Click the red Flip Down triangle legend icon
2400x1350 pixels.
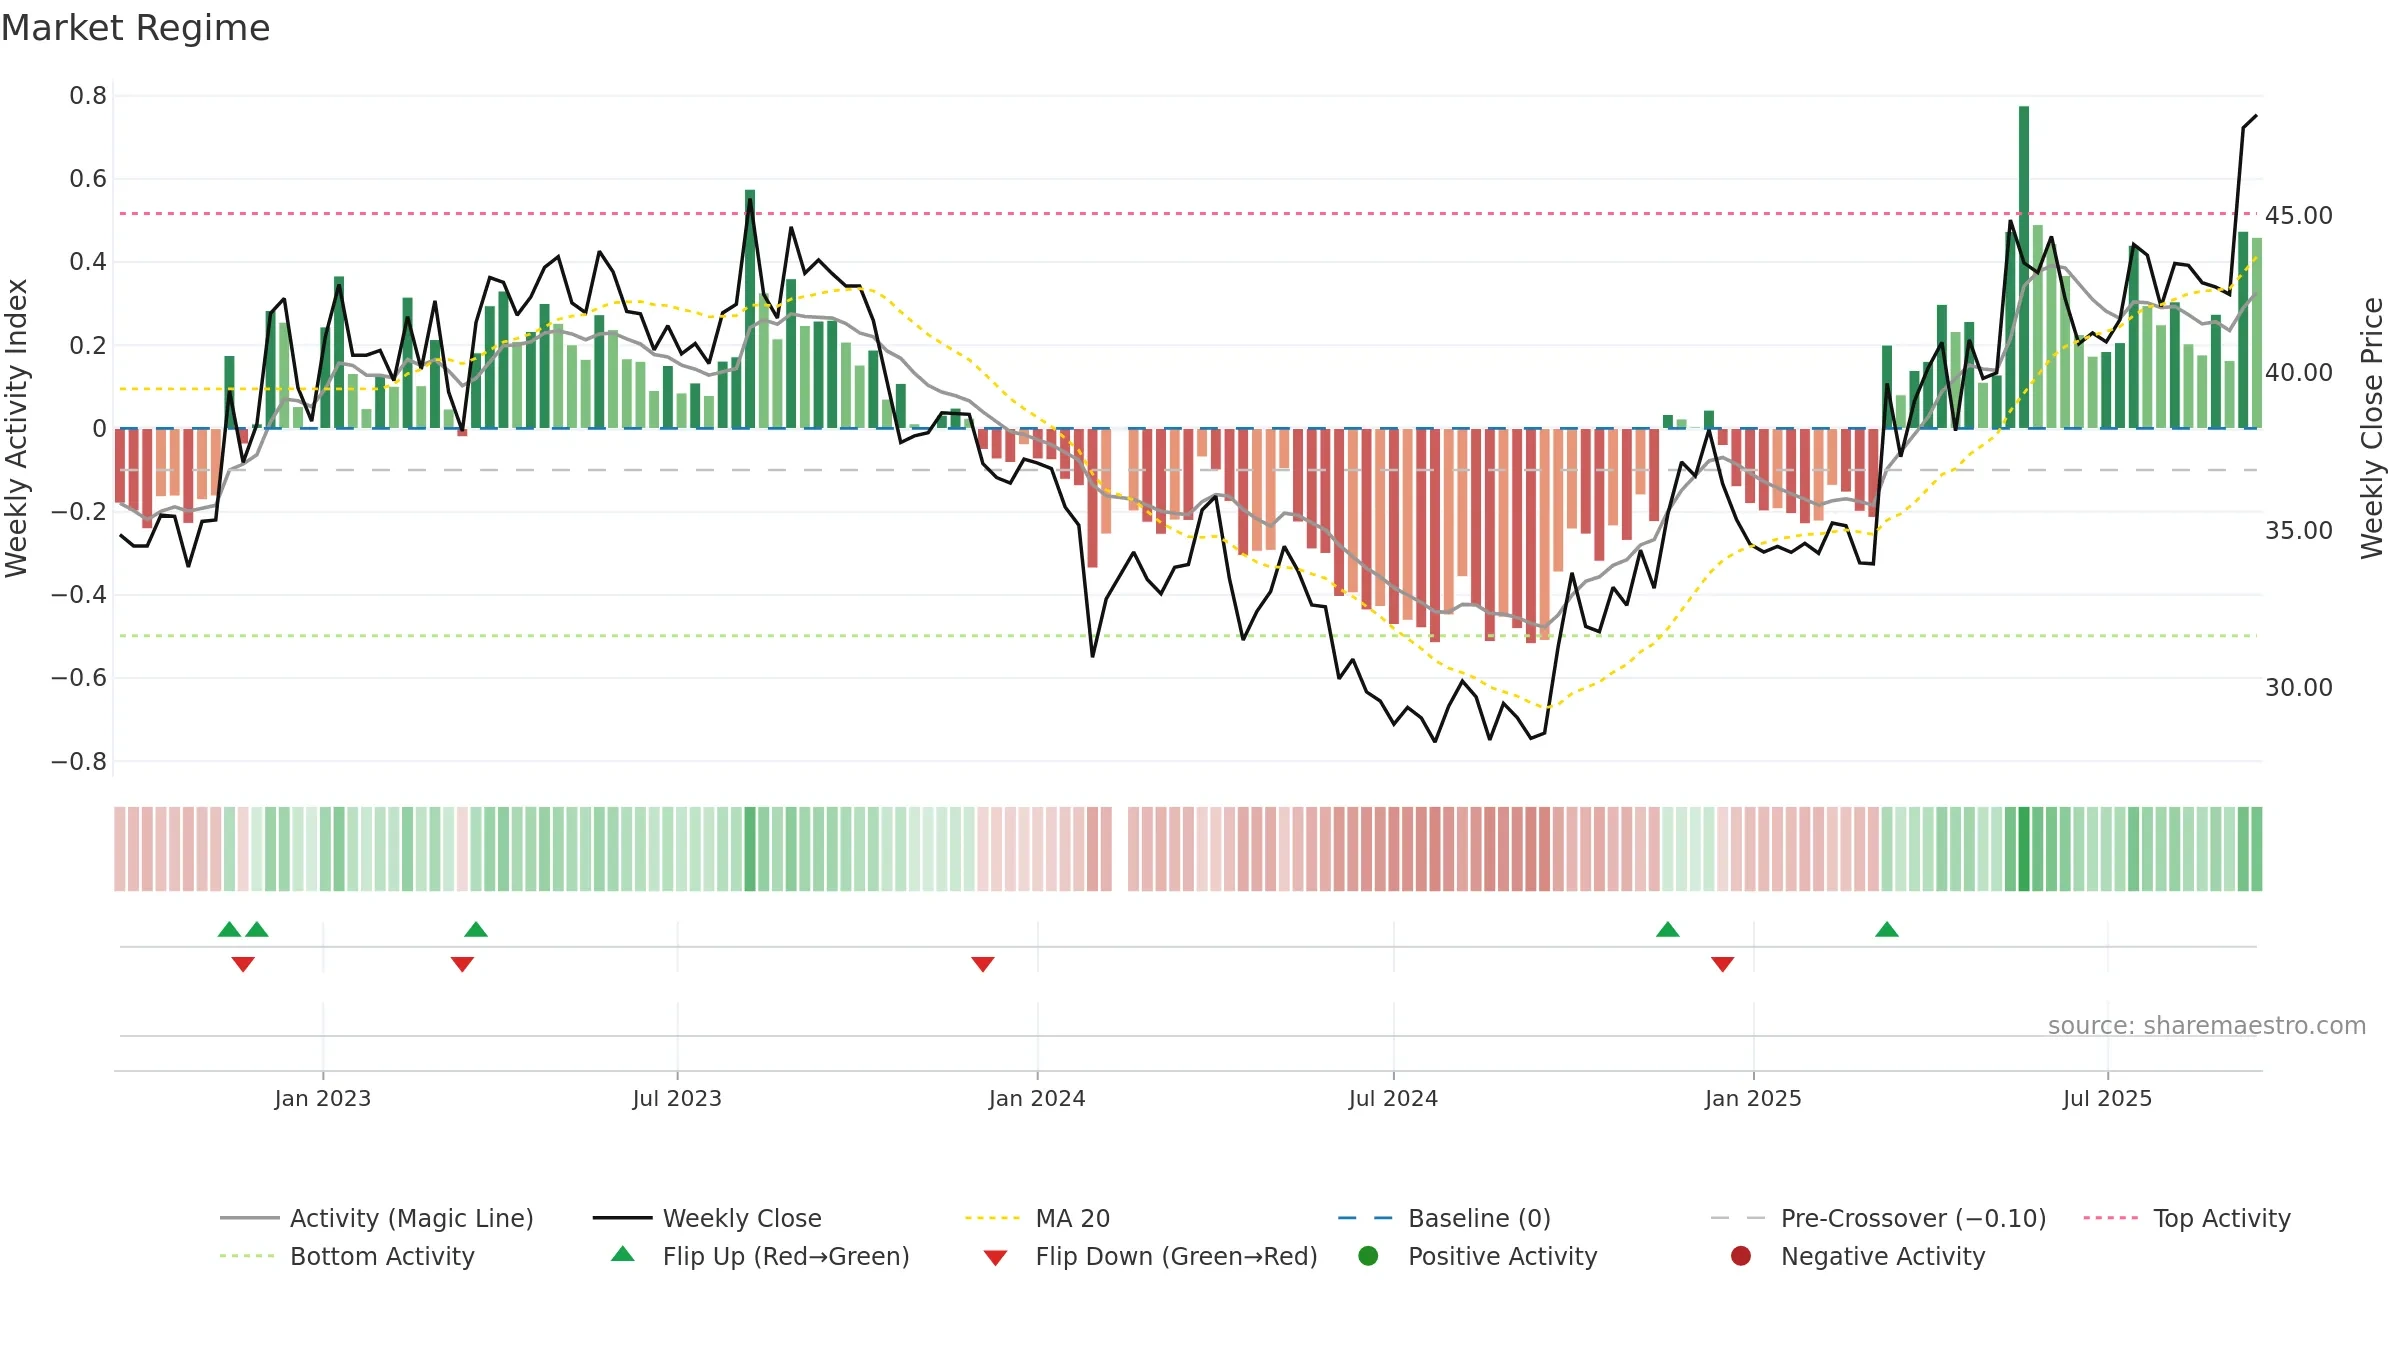point(995,1258)
